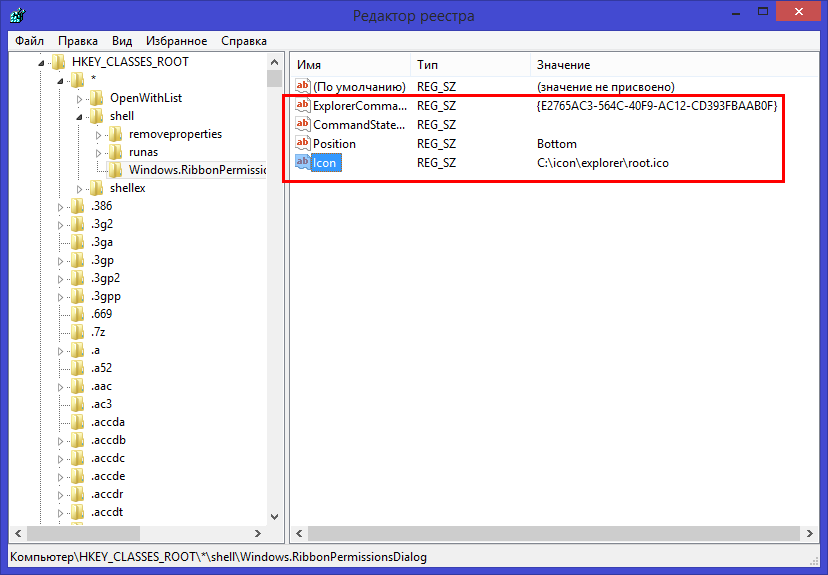Sort by the Имя column header

[350, 65]
